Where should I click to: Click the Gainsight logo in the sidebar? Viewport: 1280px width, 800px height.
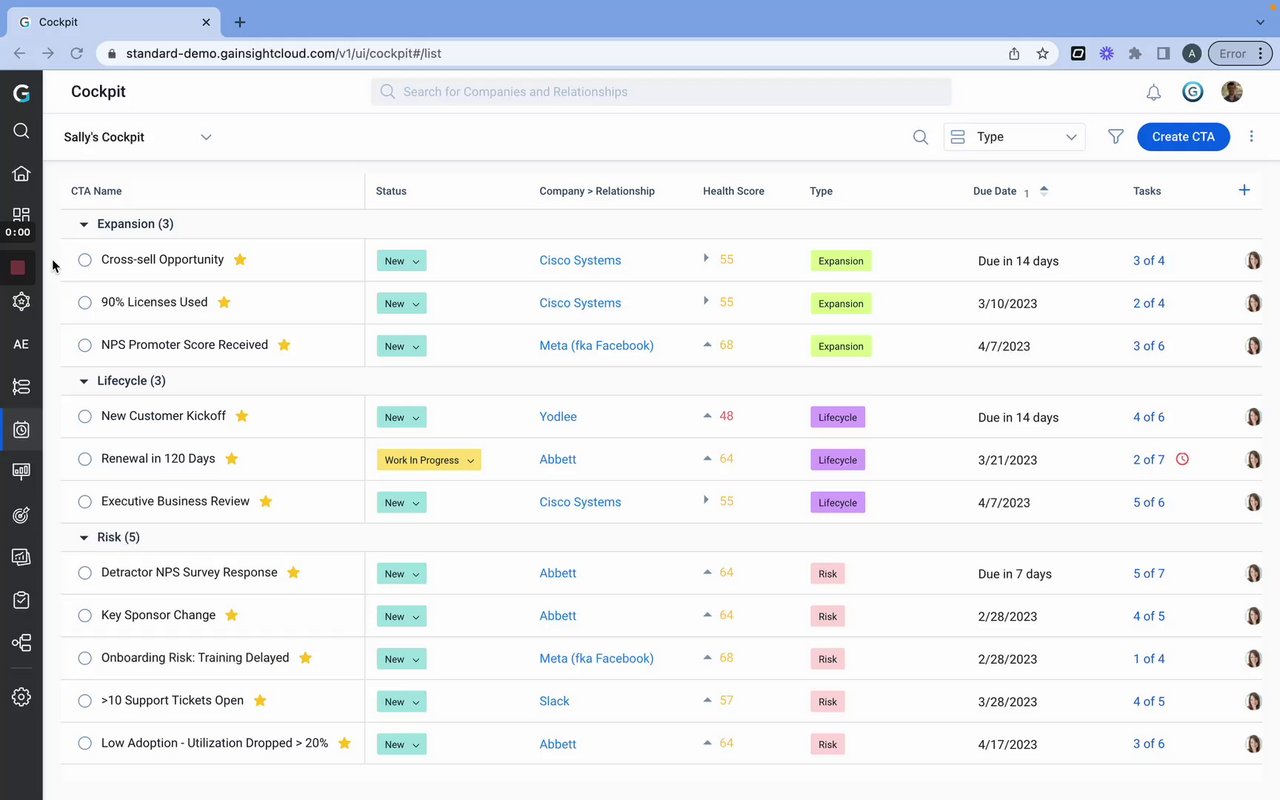click(21, 93)
